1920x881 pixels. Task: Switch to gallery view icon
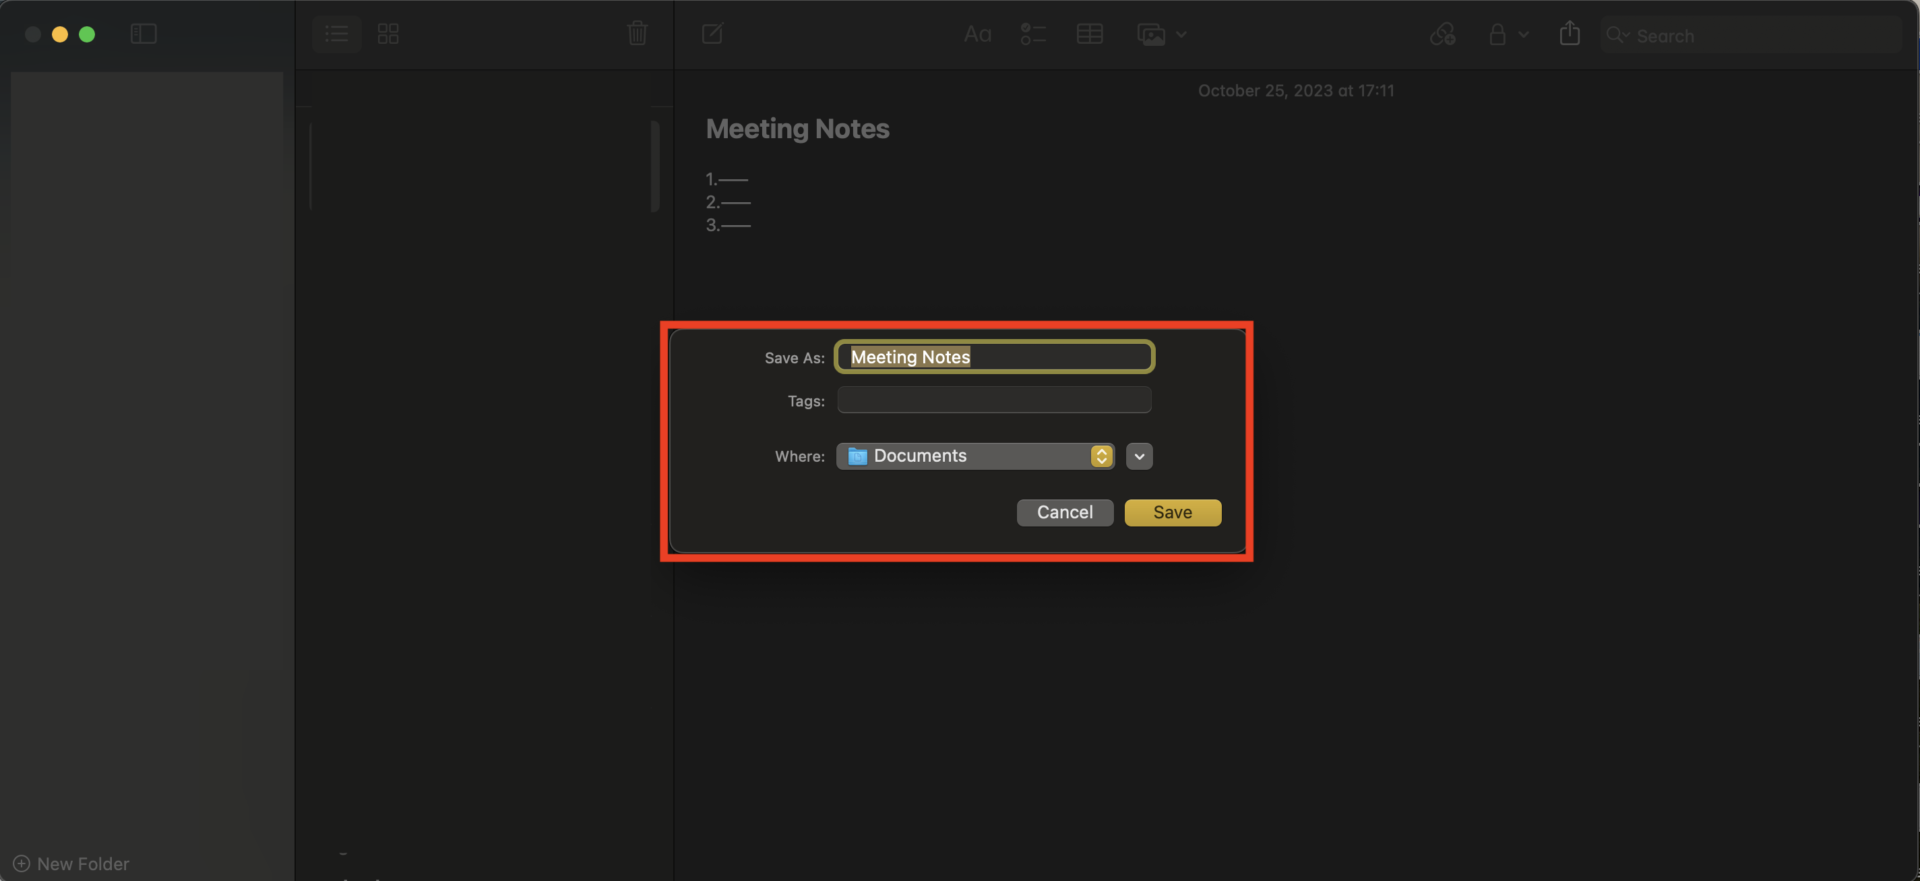click(388, 34)
